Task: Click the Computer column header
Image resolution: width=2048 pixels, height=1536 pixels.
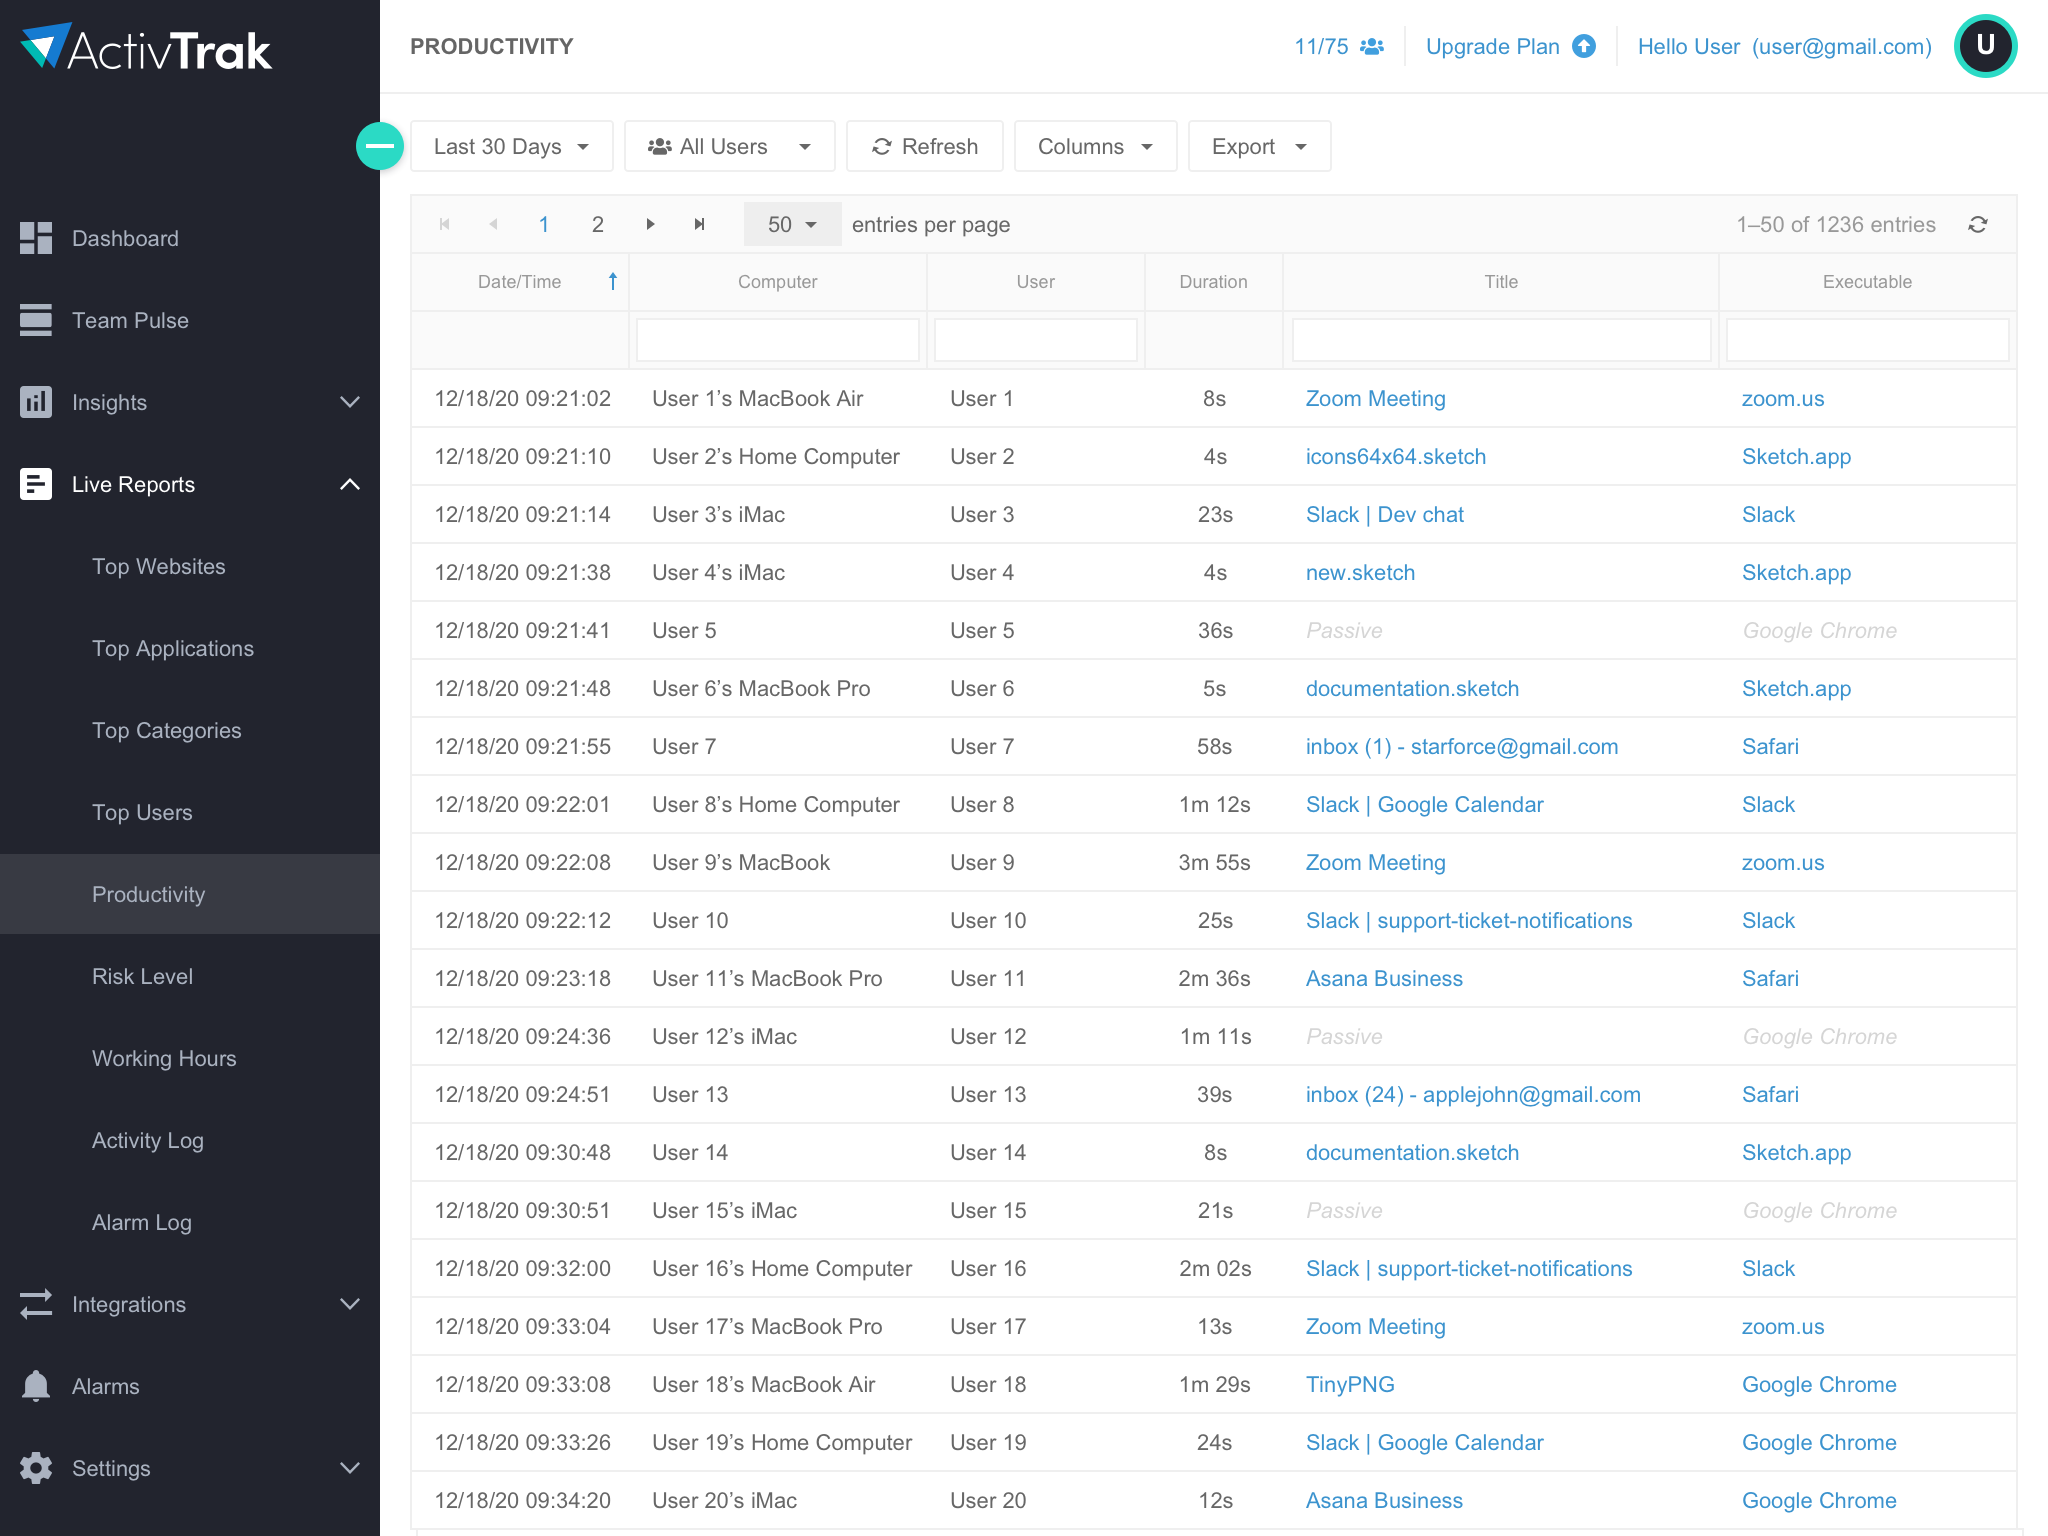Action: click(777, 282)
